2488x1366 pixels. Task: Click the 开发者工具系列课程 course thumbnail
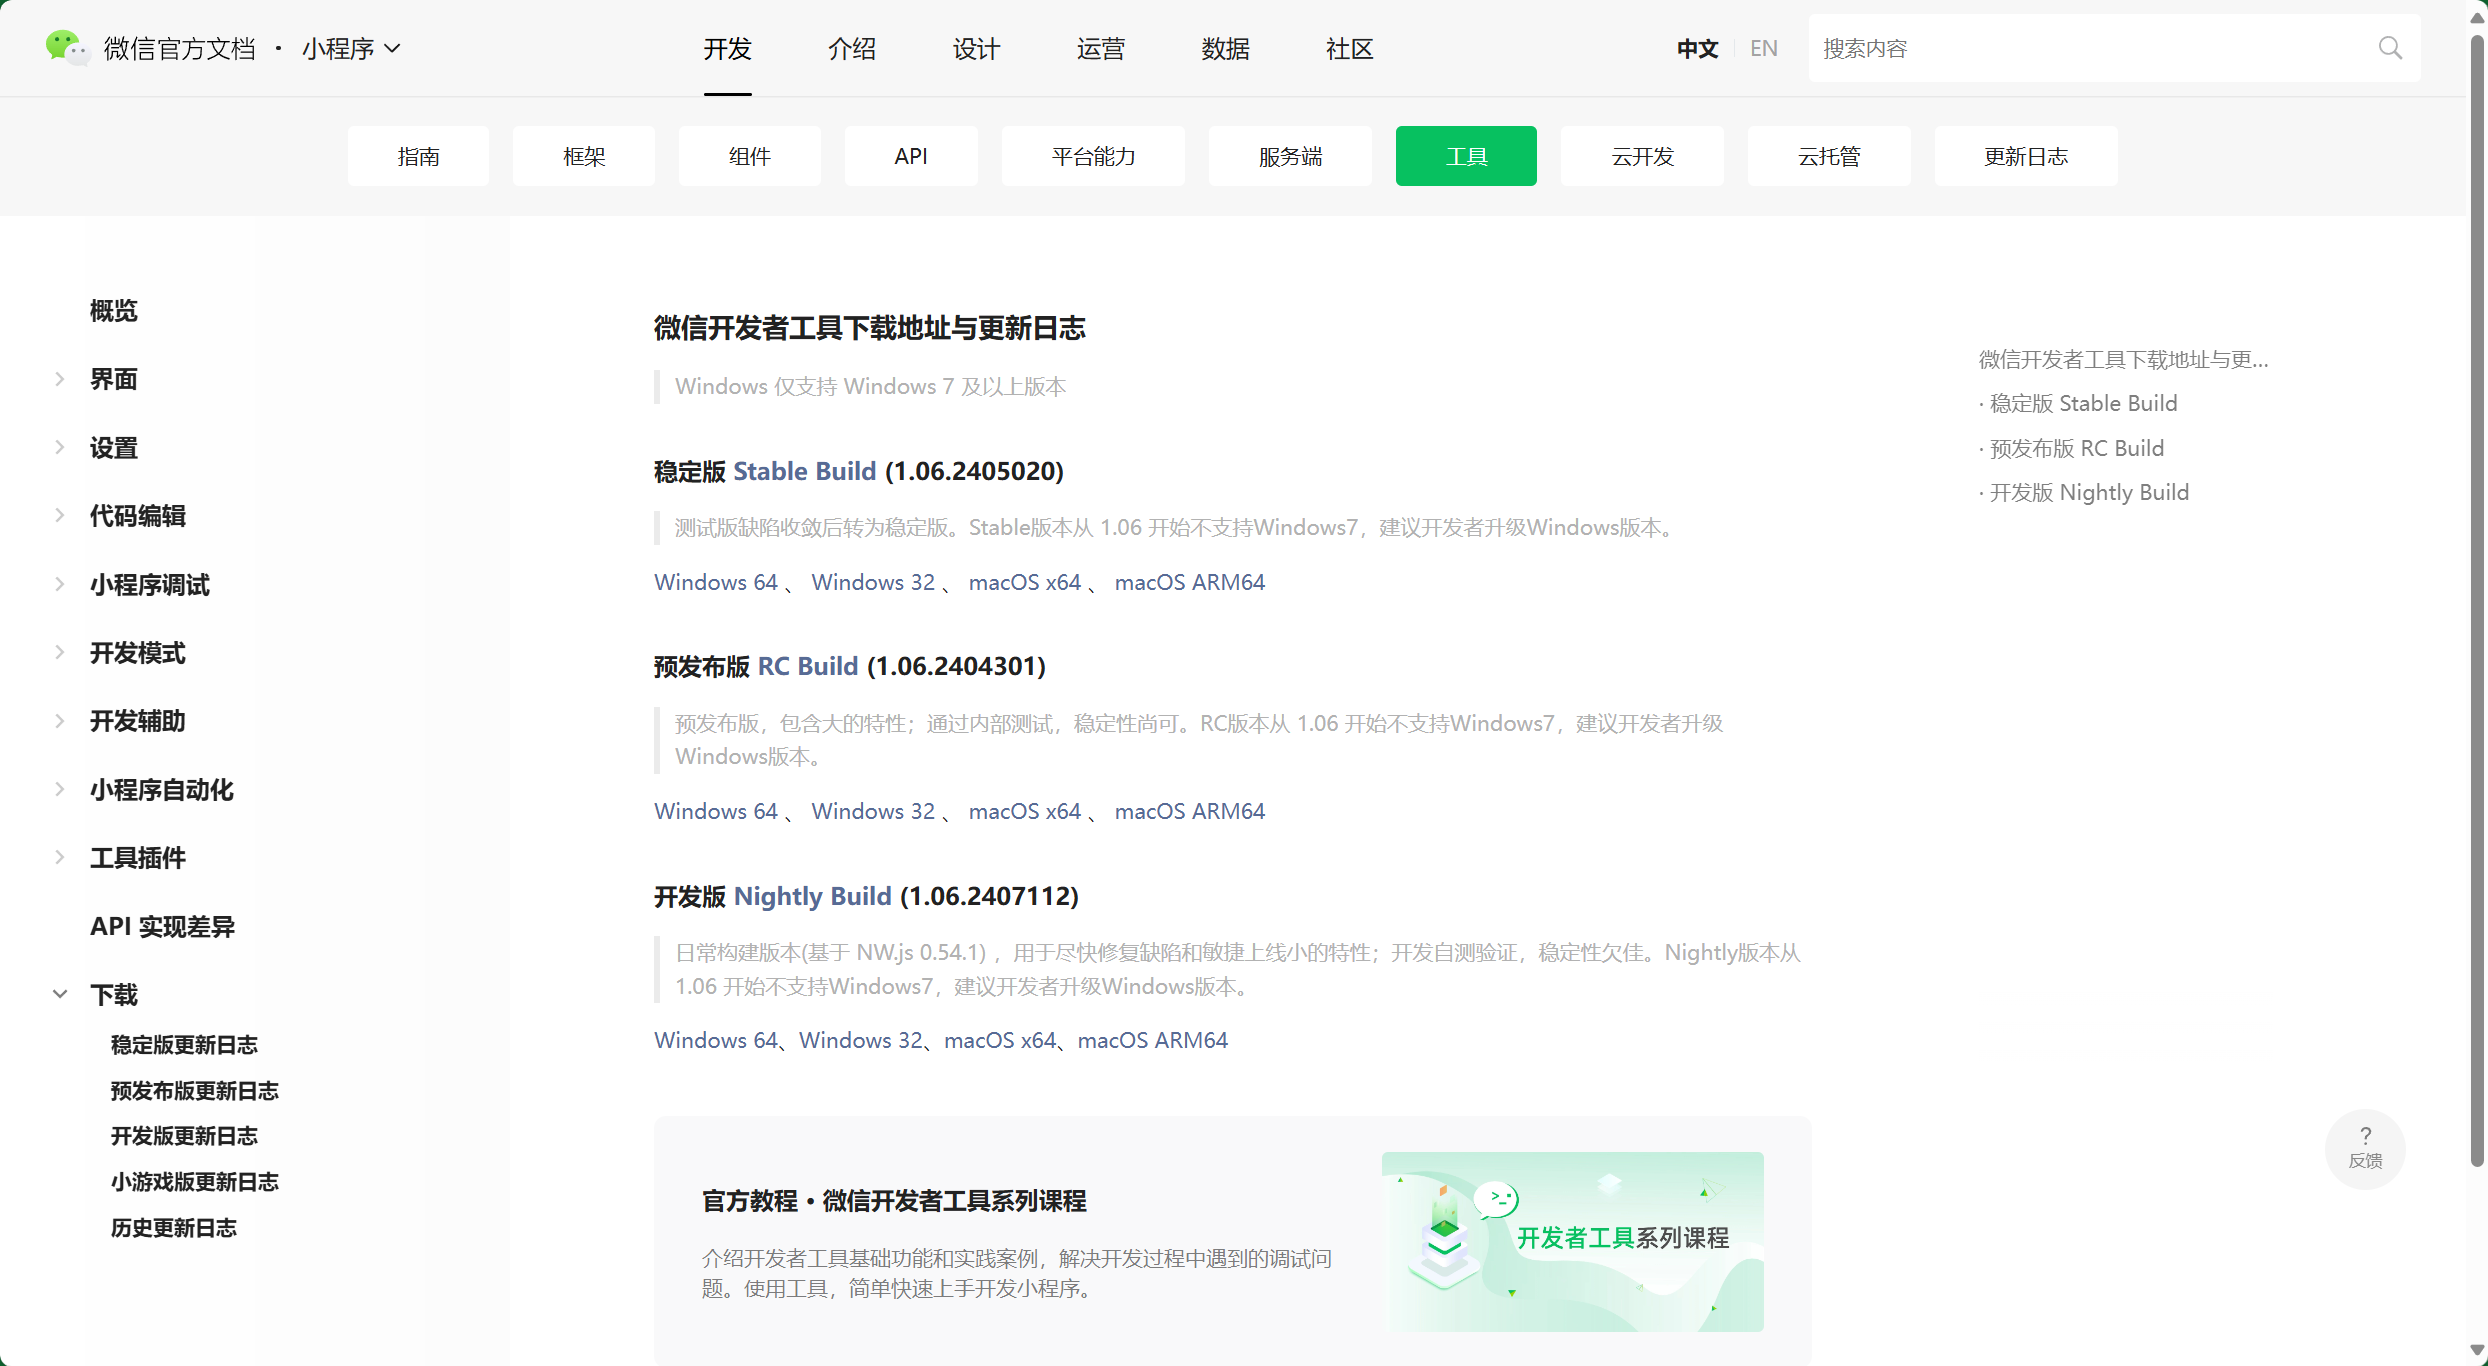click(x=1572, y=1242)
